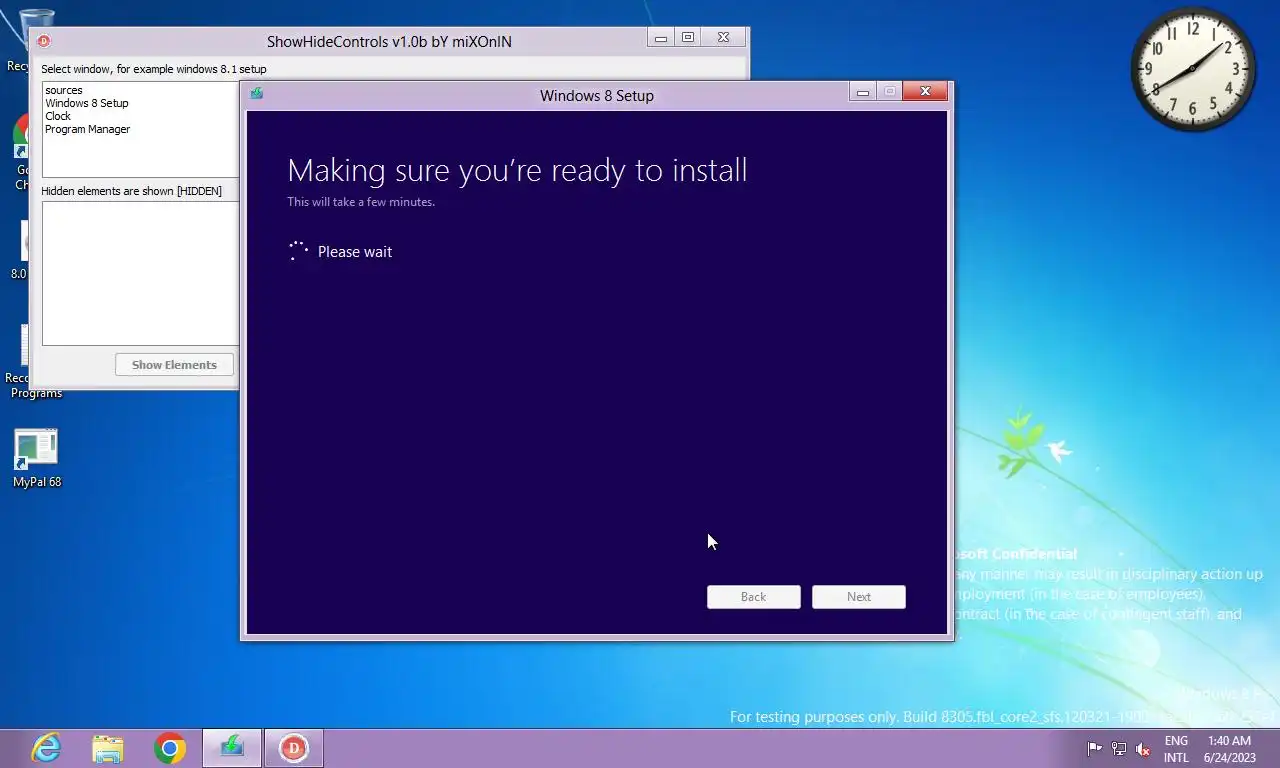Click the ENG INTL language indicator

pos(1176,749)
